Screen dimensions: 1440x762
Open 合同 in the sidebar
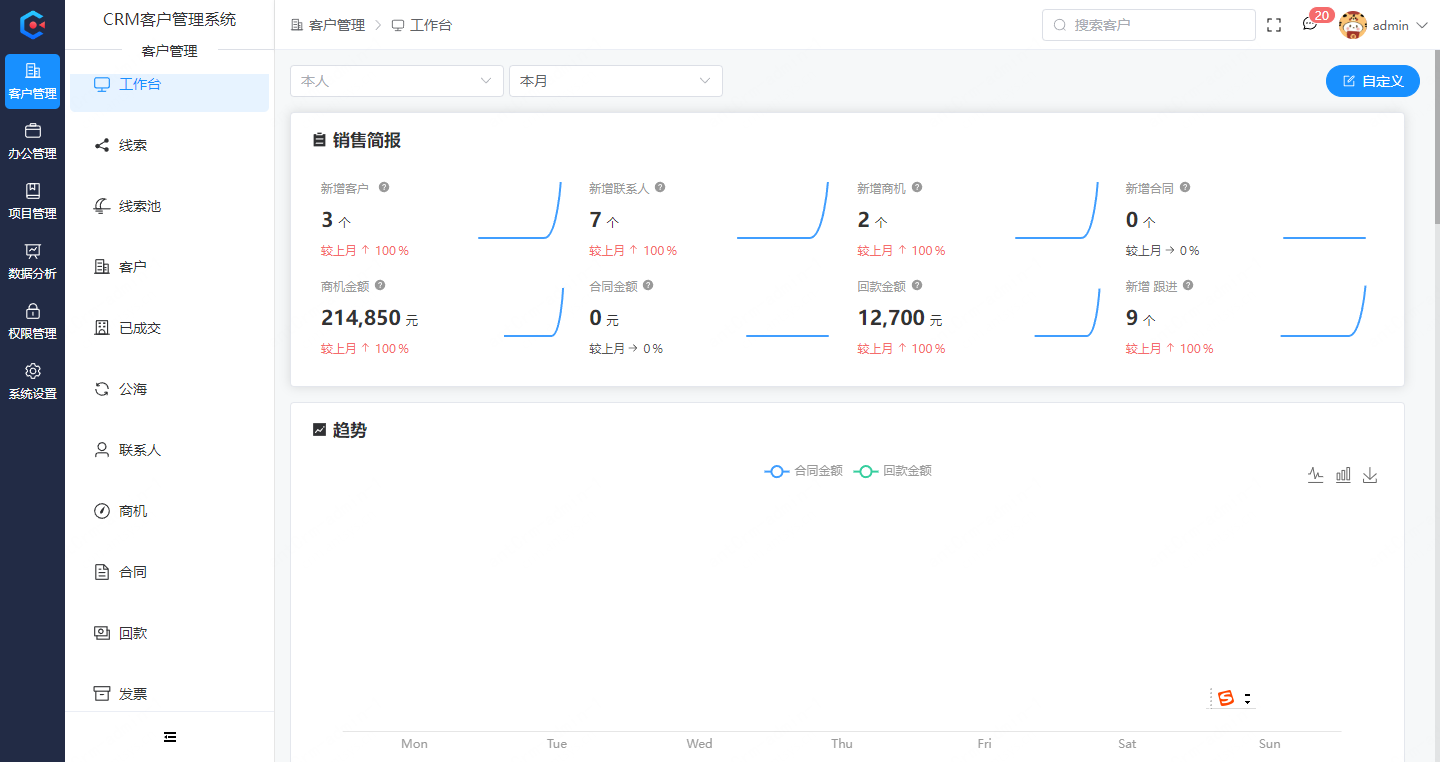(x=169, y=572)
